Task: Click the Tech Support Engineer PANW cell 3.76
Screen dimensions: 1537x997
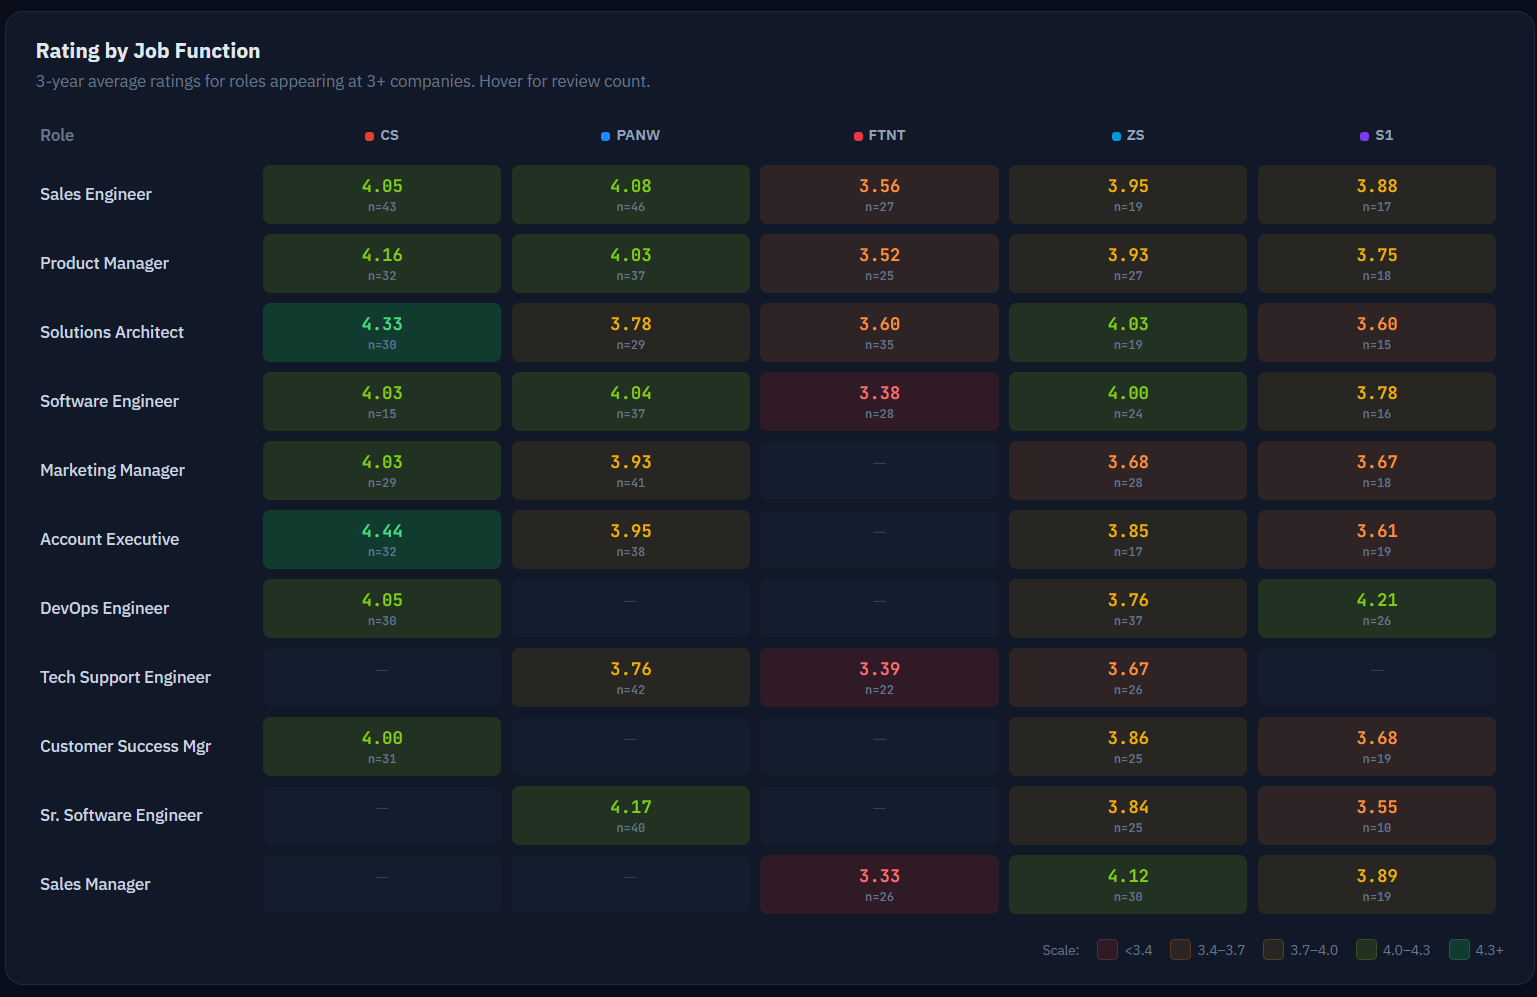Action: tap(630, 677)
